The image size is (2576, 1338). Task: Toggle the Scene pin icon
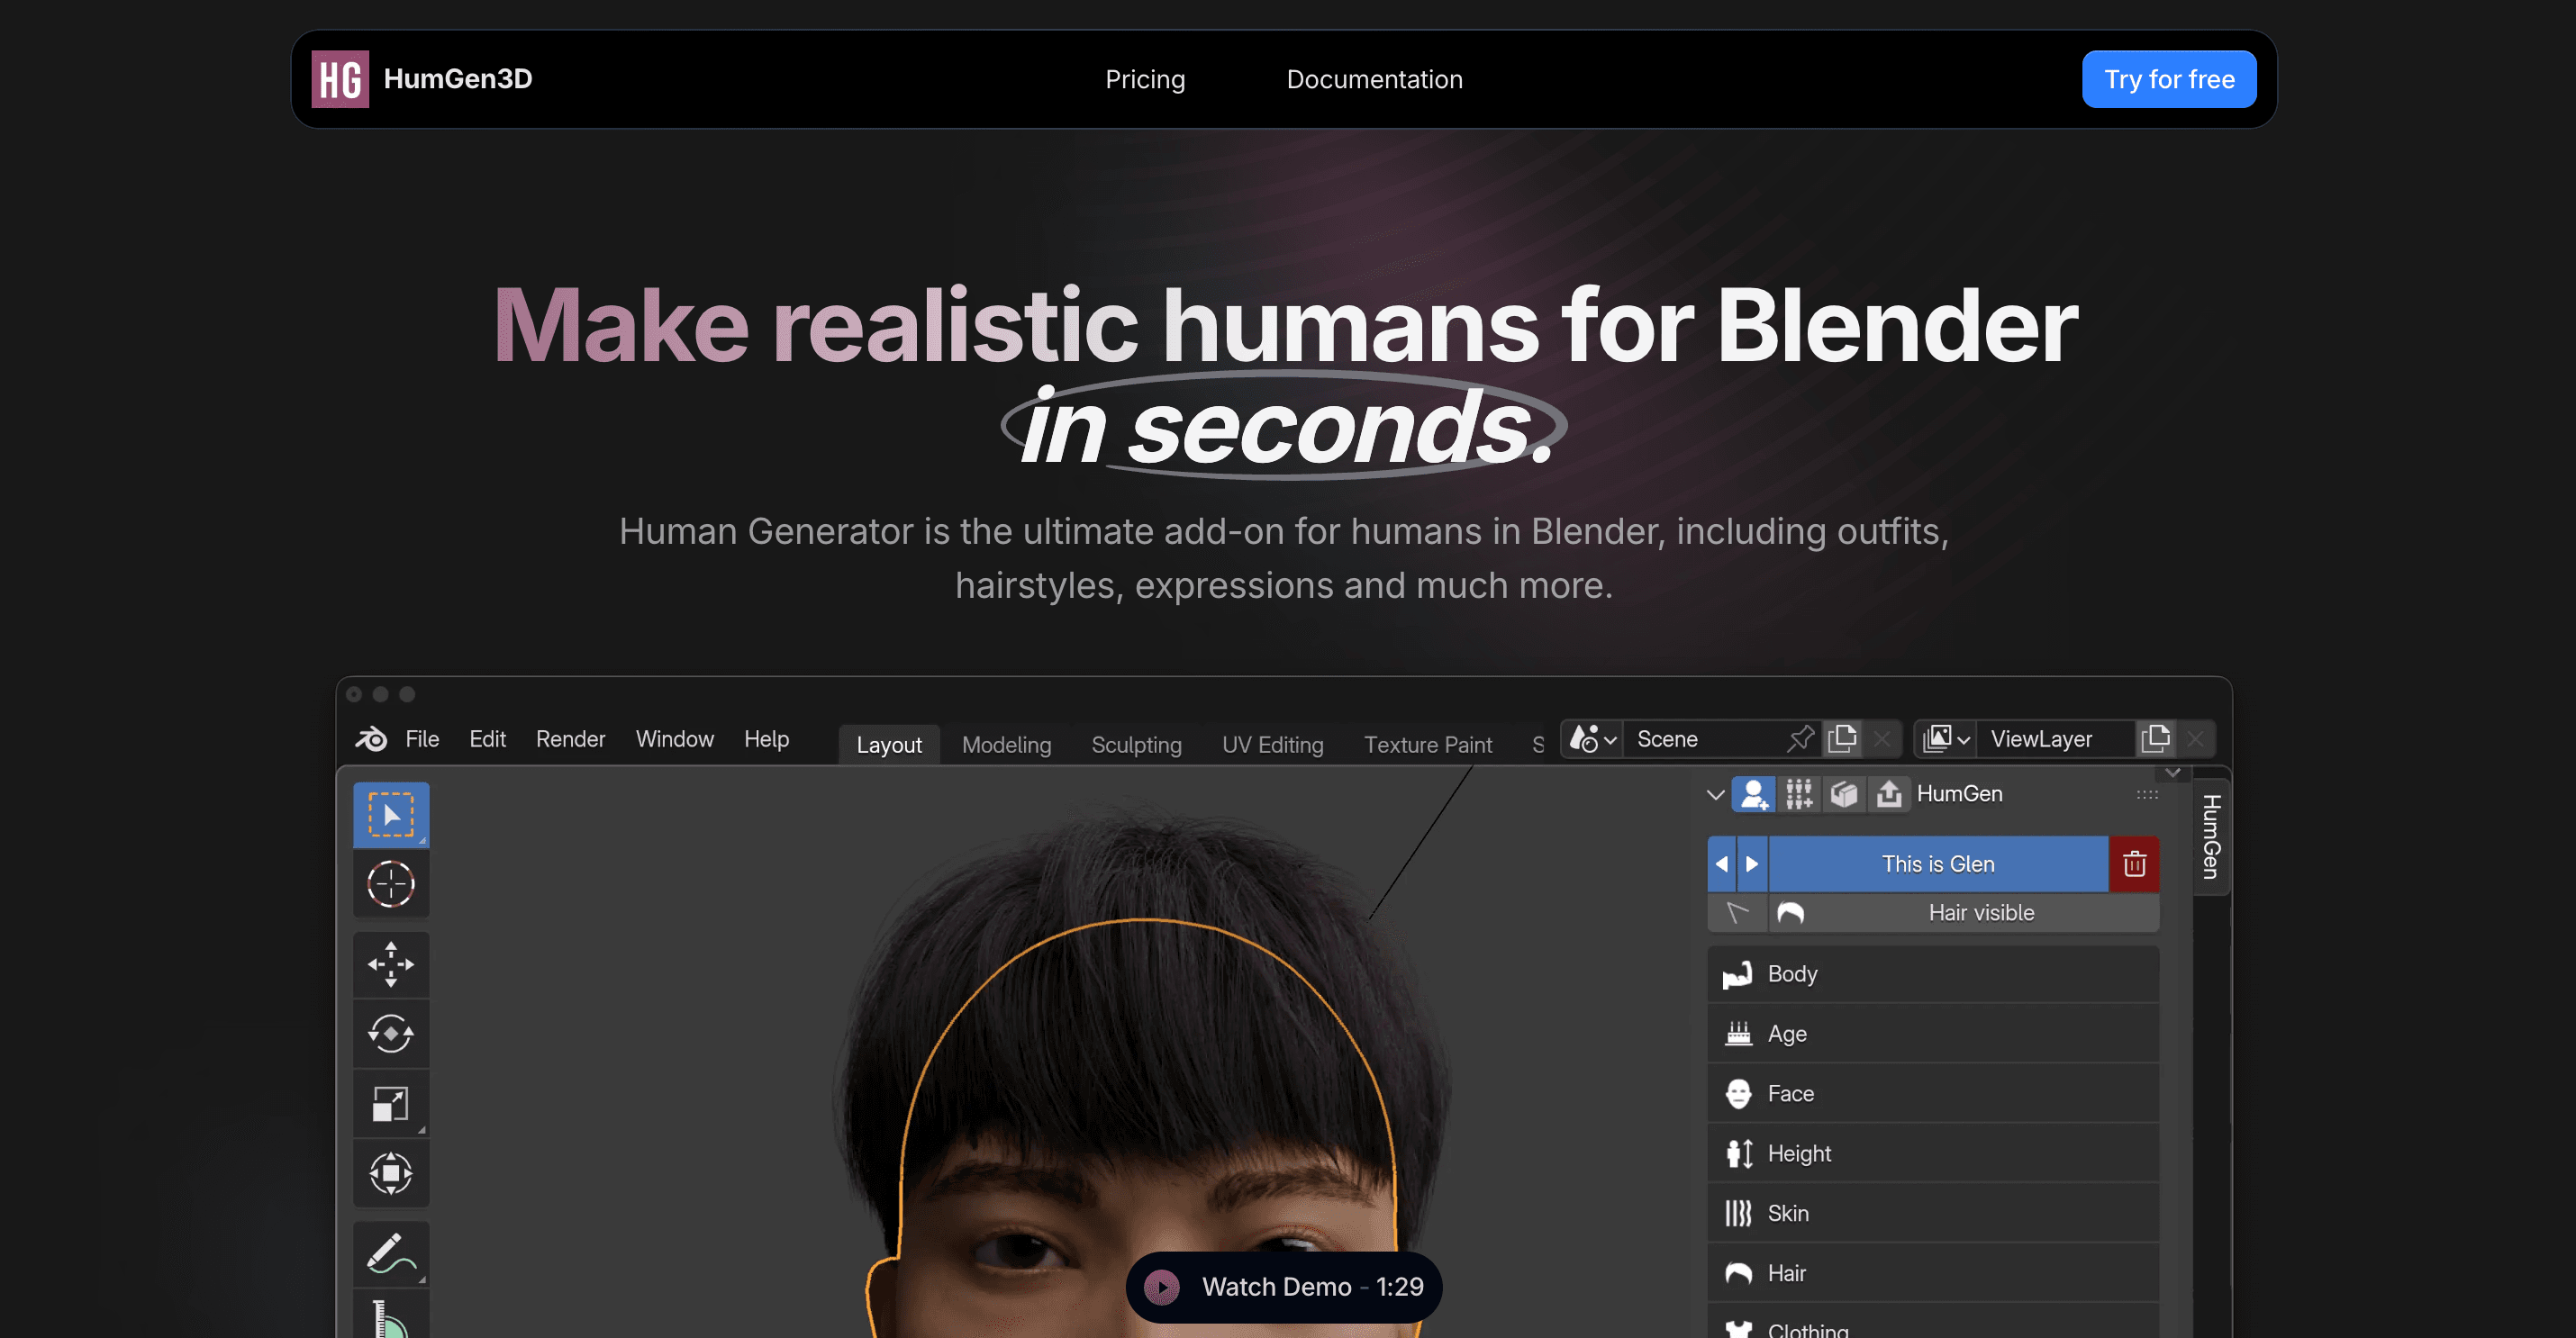[x=1800, y=739]
